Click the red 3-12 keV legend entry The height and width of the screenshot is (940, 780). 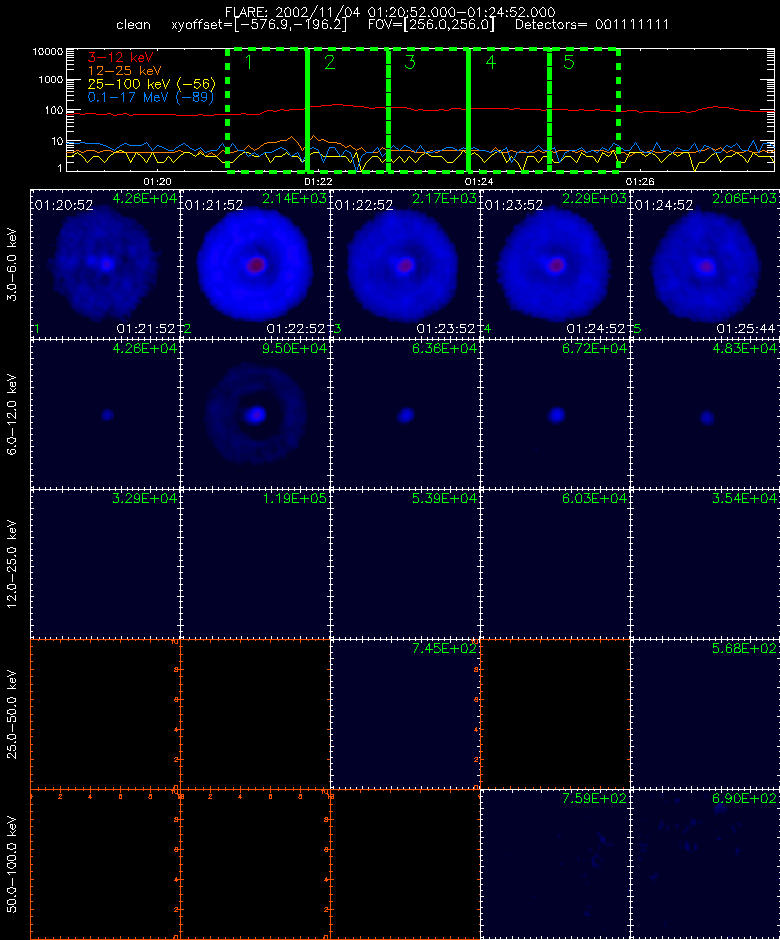tap(121, 58)
